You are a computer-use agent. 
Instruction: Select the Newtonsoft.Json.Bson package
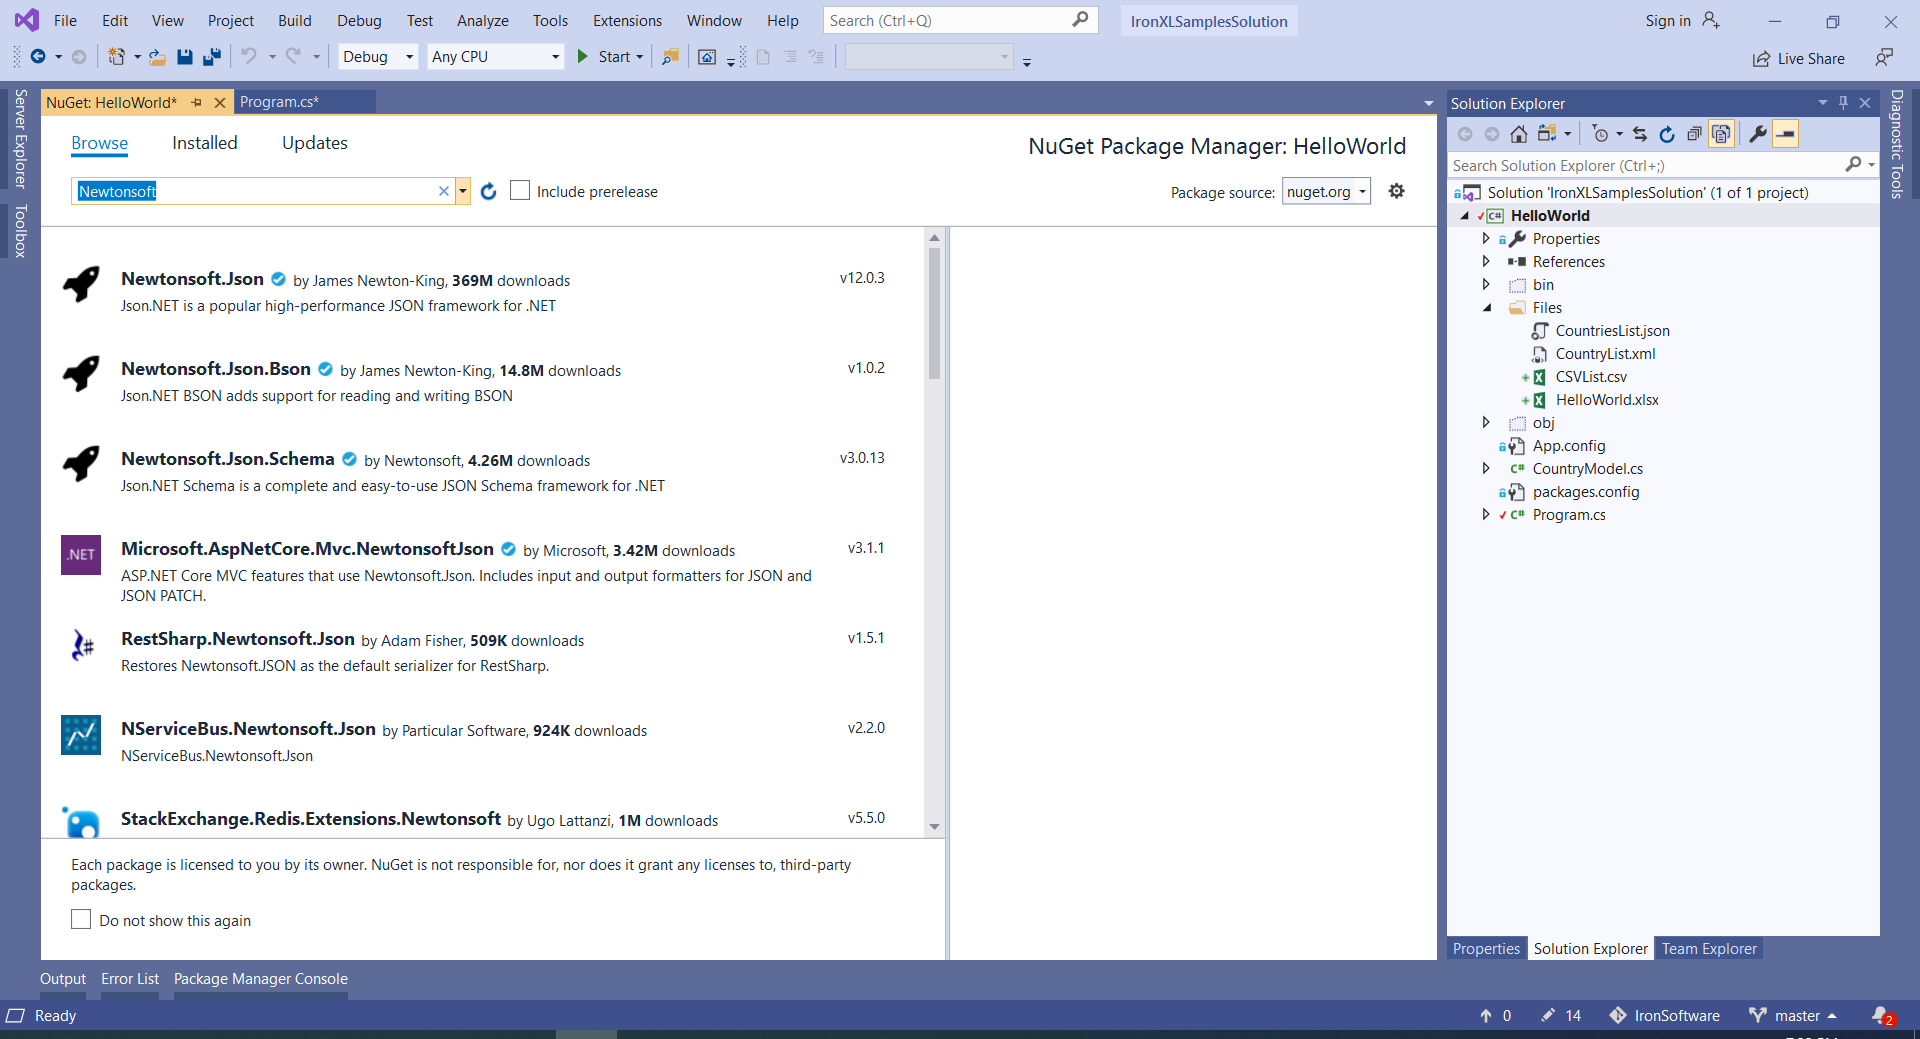click(x=483, y=382)
